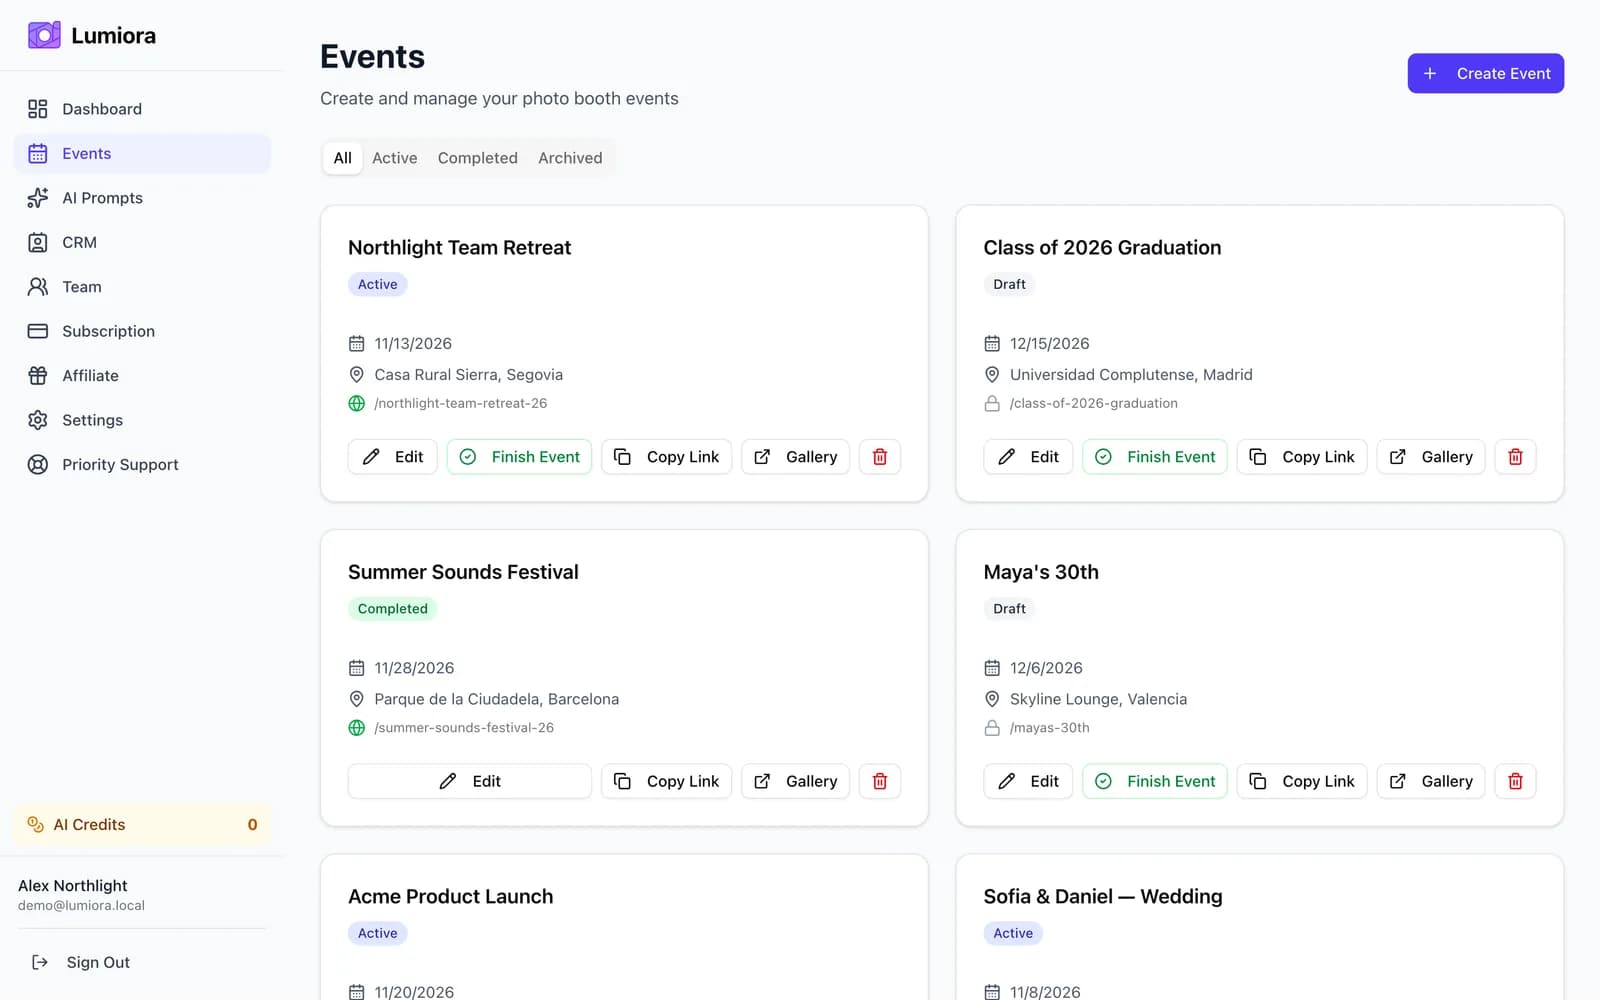1600x1000 pixels.
Task: Copy link for Summer Sounds Festival
Action: click(666, 781)
